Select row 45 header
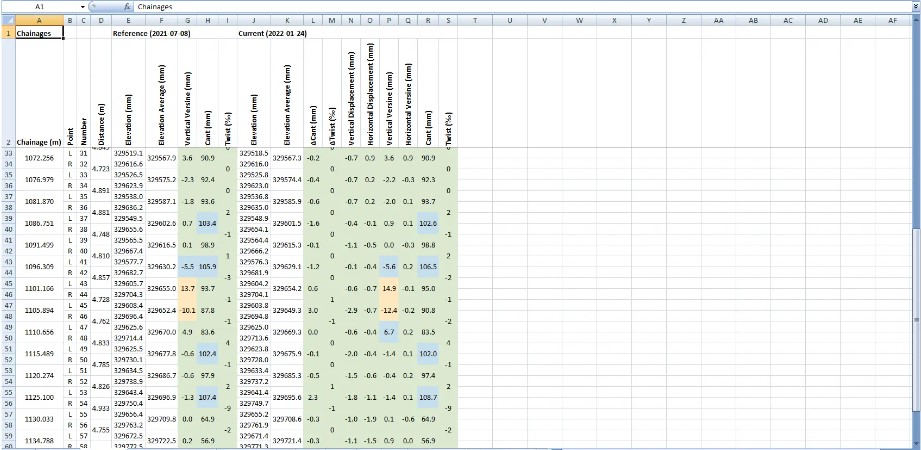 (7, 287)
